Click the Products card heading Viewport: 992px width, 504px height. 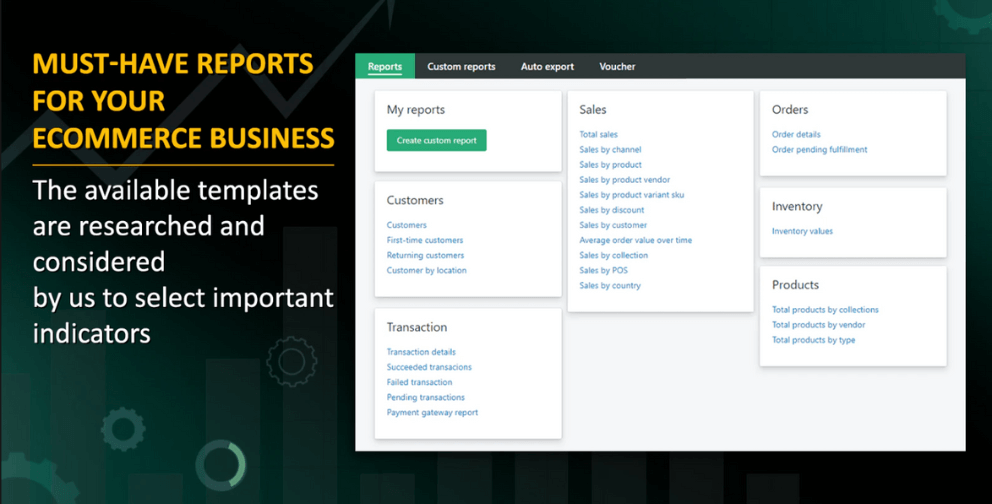[x=795, y=285]
